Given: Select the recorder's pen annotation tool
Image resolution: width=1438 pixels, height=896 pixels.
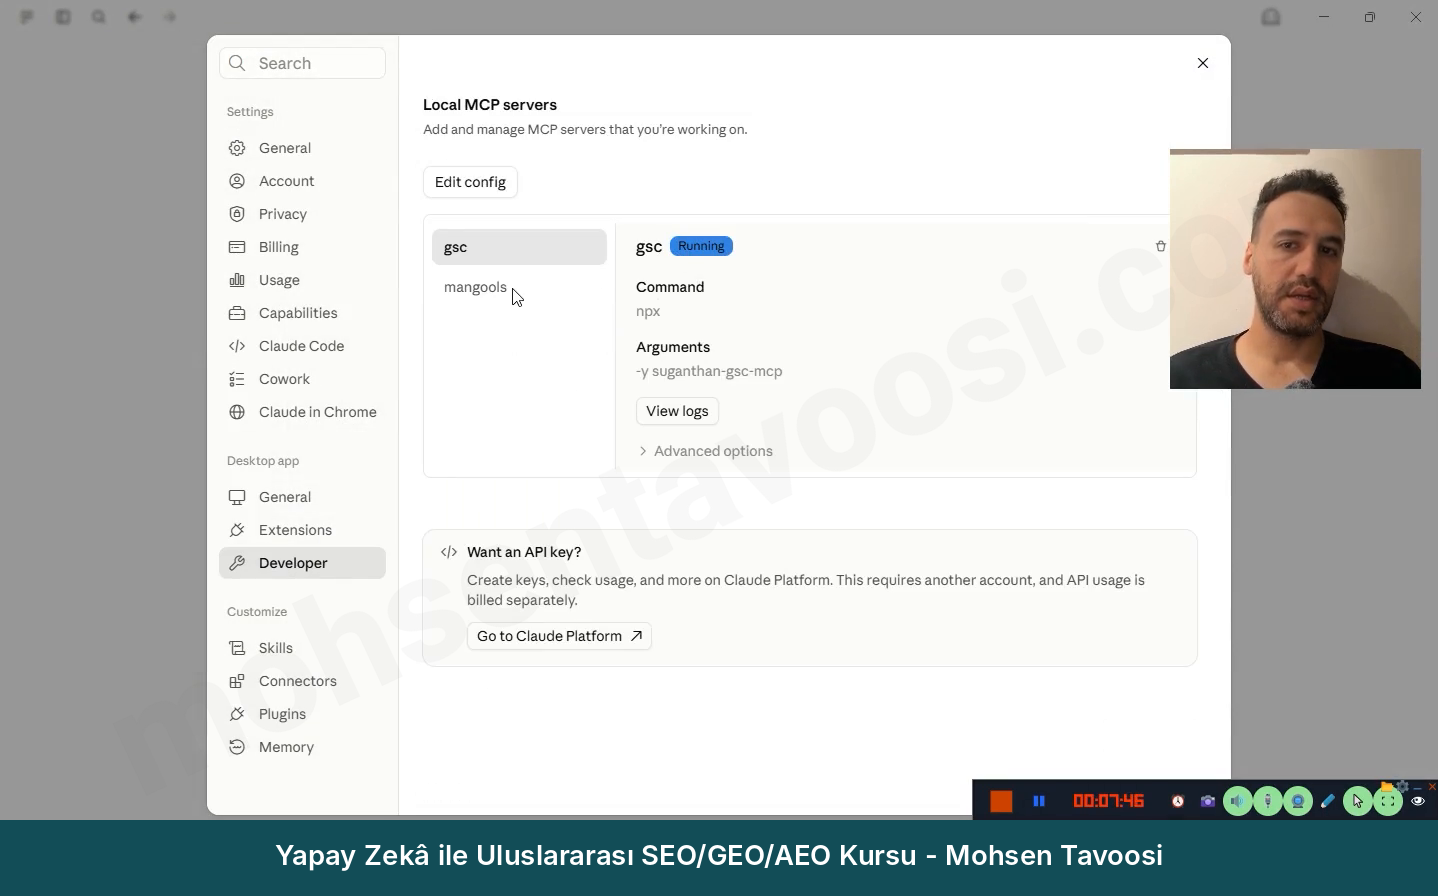Looking at the screenshot, I should pos(1327,801).
